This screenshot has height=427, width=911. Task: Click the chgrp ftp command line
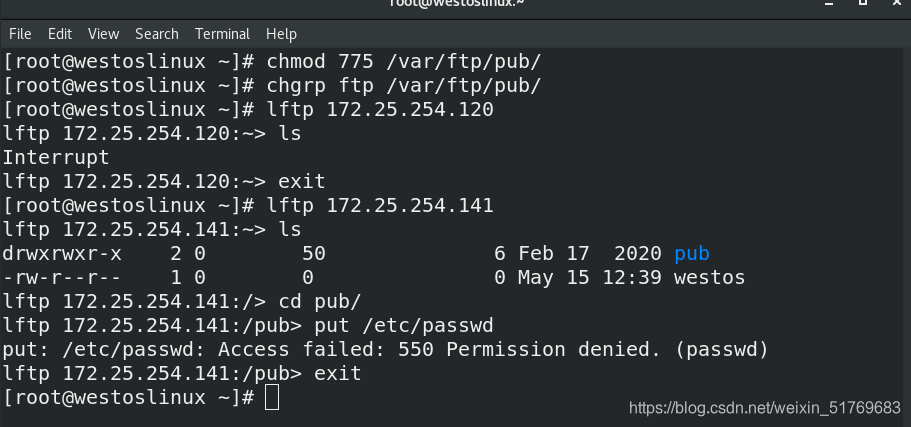point(272,85)
